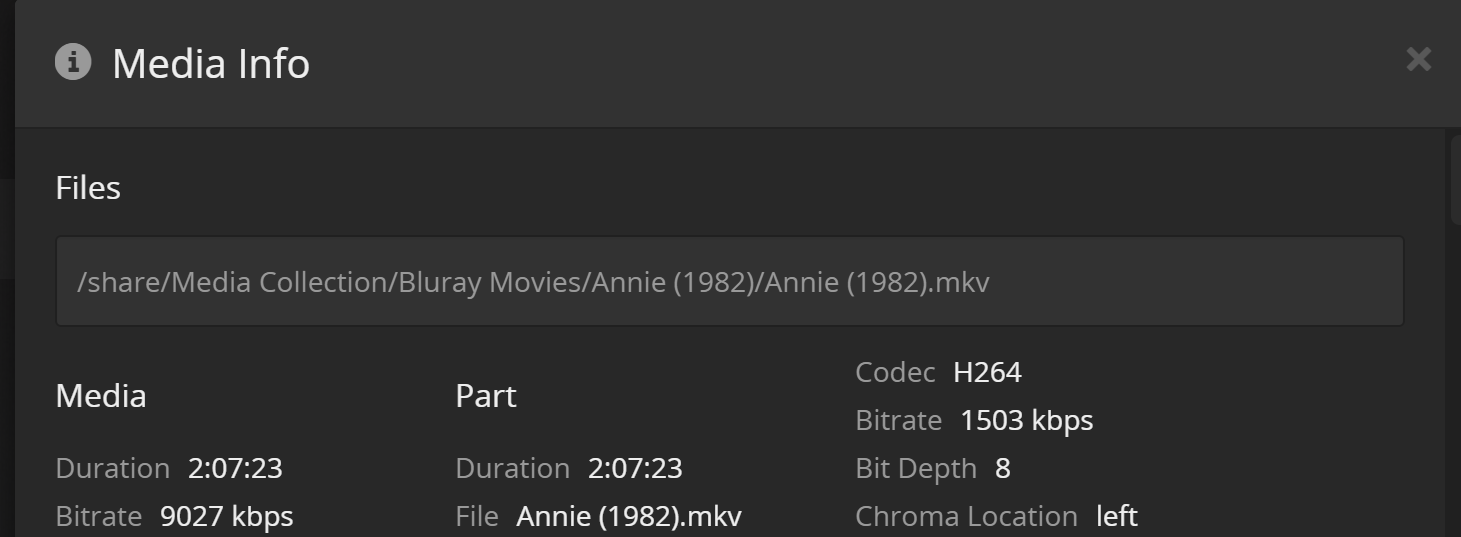The height and width of the screenshot is (537, 1461).
Task: Click the H264 codec value
Action: click(x=987, y=372)
